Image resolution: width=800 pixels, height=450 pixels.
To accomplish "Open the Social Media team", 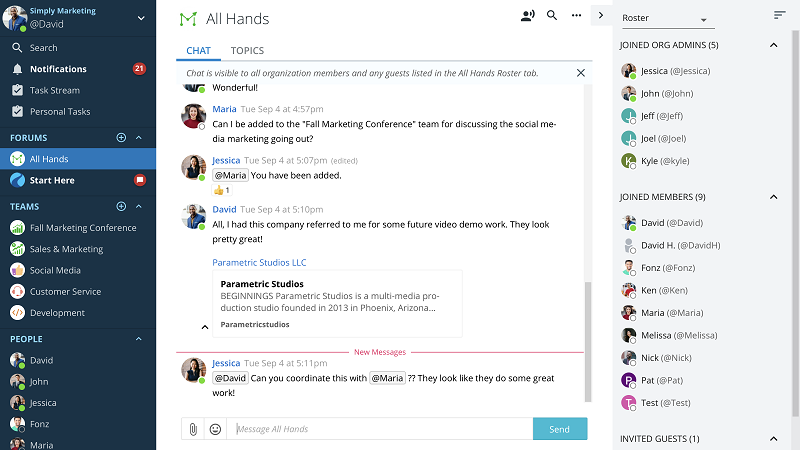I will tap(78, 270).
